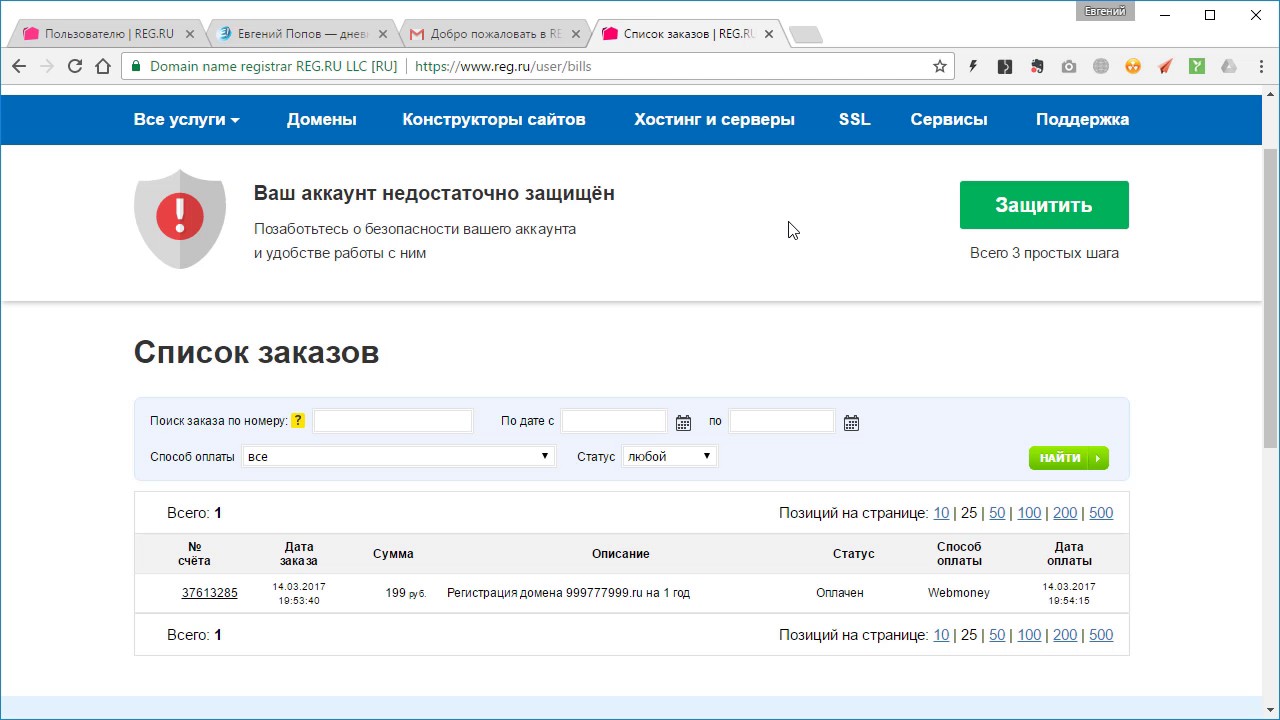
Task: Close the 'Пользователю | REG.RU' tab
Action: click(x=190, y=34)
